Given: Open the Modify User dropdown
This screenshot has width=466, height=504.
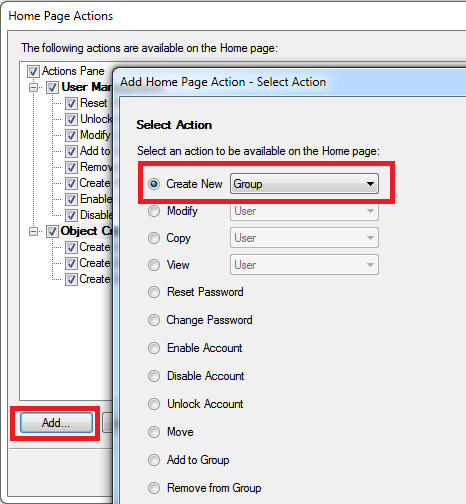Looking at the screenshot, I should [304, 211].
